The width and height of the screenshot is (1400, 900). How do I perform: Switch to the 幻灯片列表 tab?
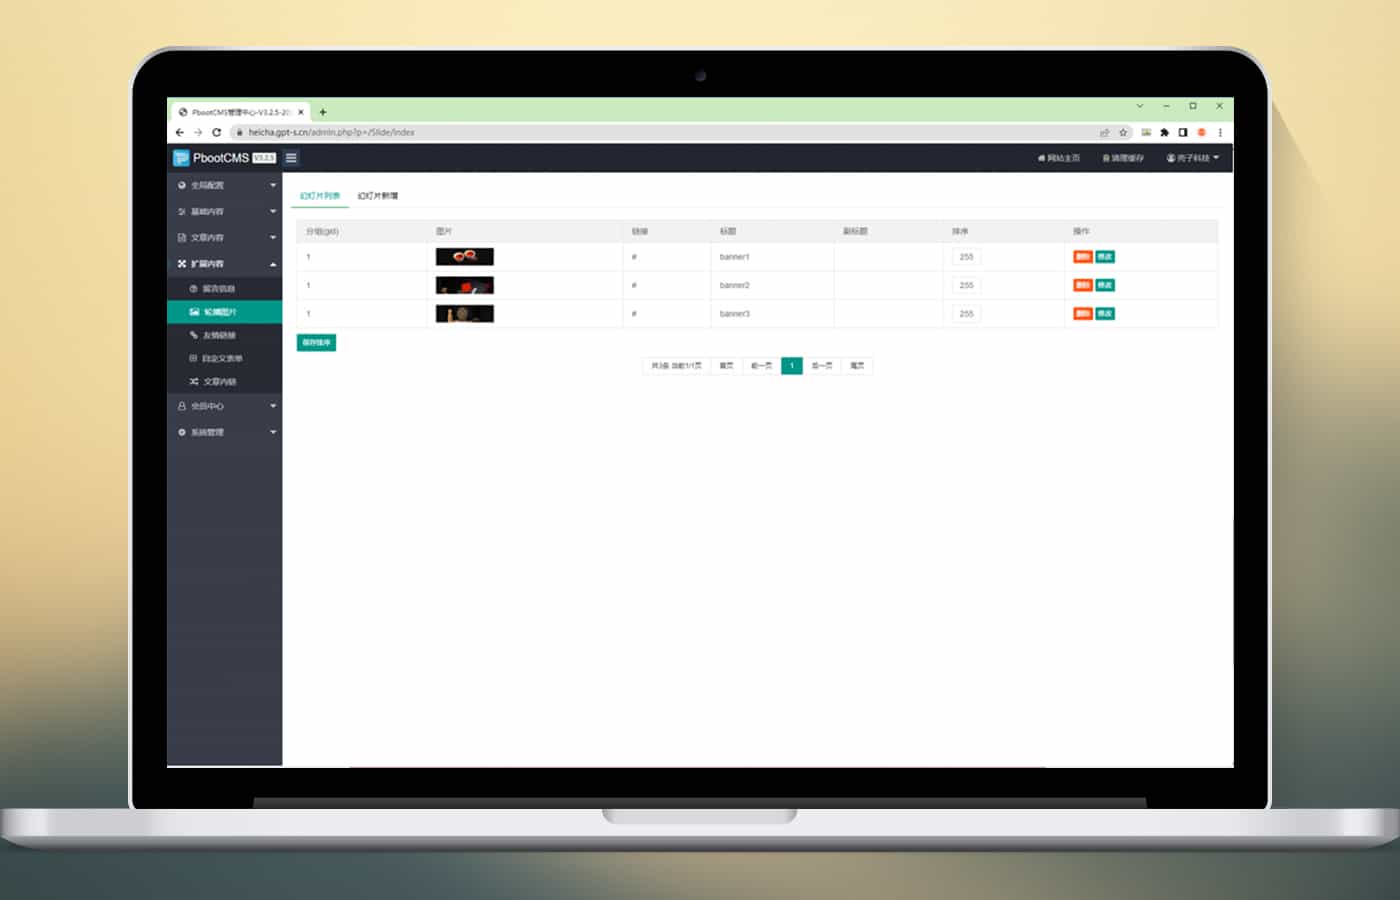tap(320, 196)
